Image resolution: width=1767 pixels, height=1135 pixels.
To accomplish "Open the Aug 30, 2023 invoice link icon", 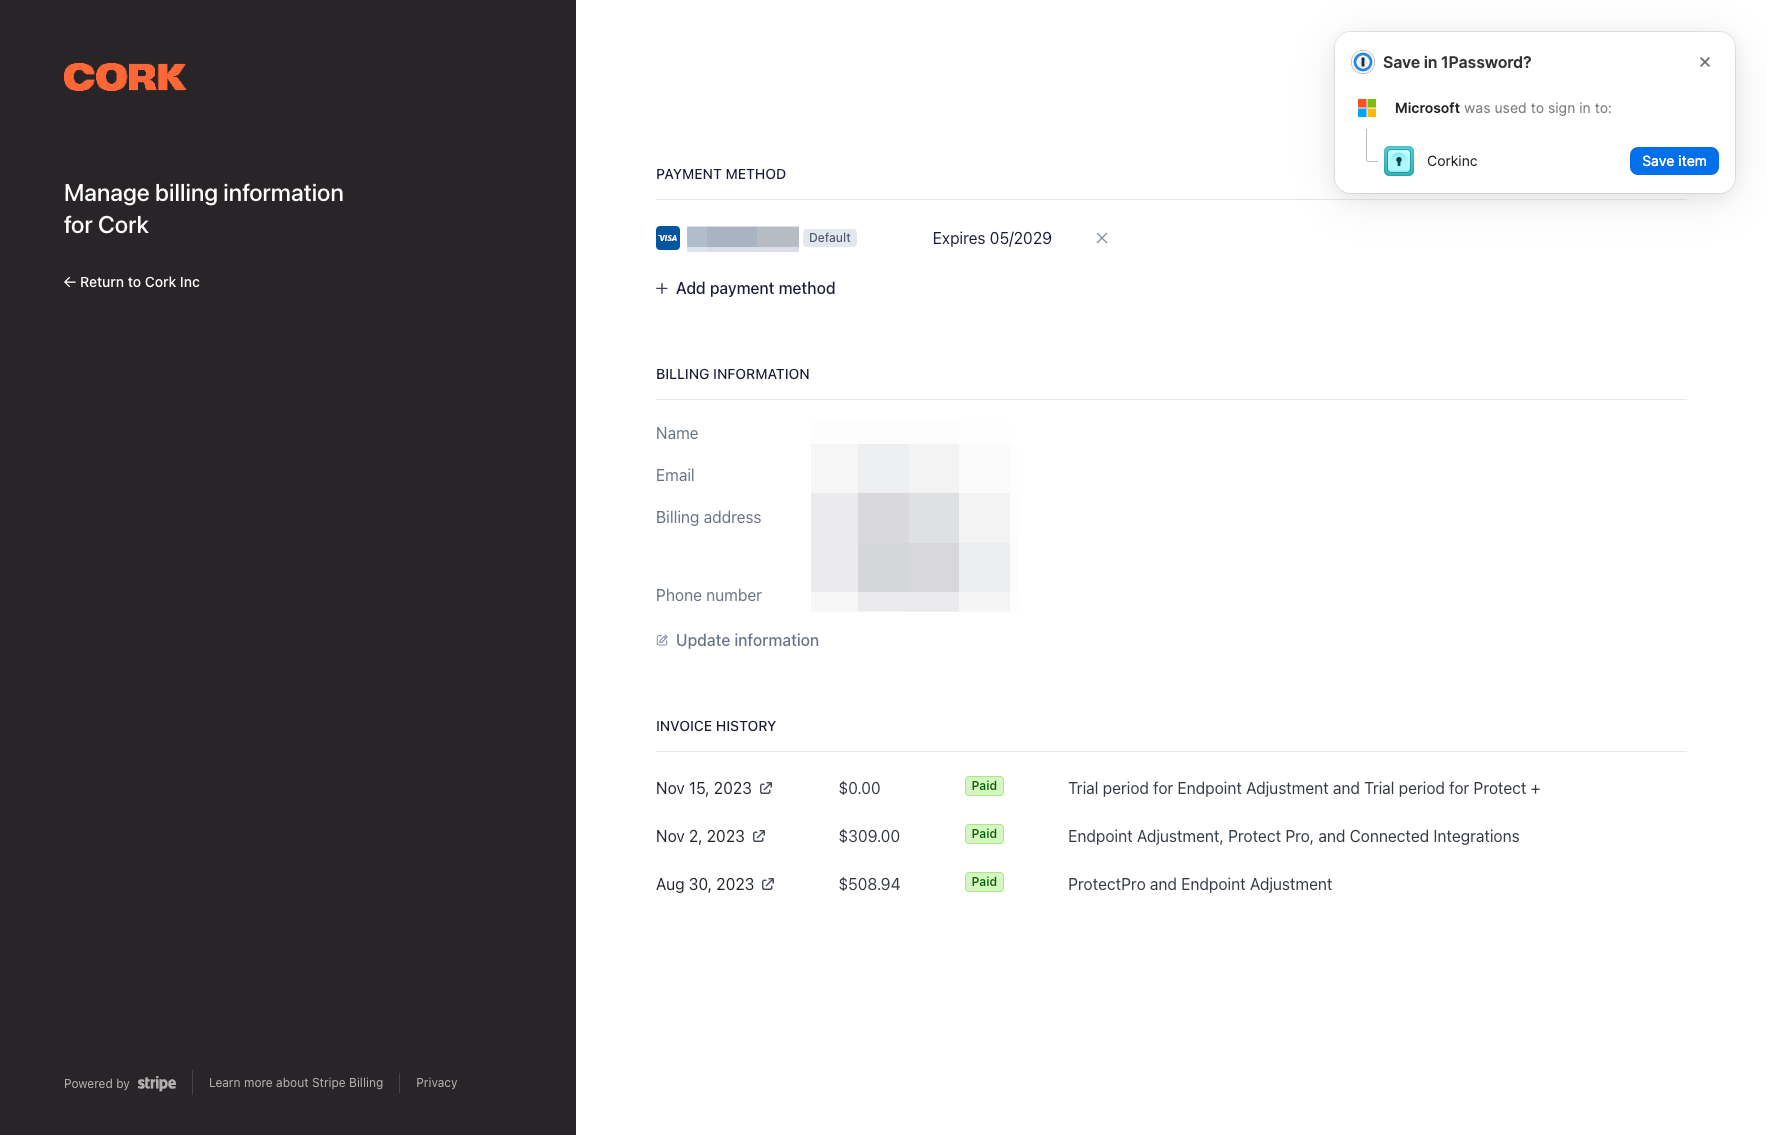I will pyautogui.click(x=768, y=884).
